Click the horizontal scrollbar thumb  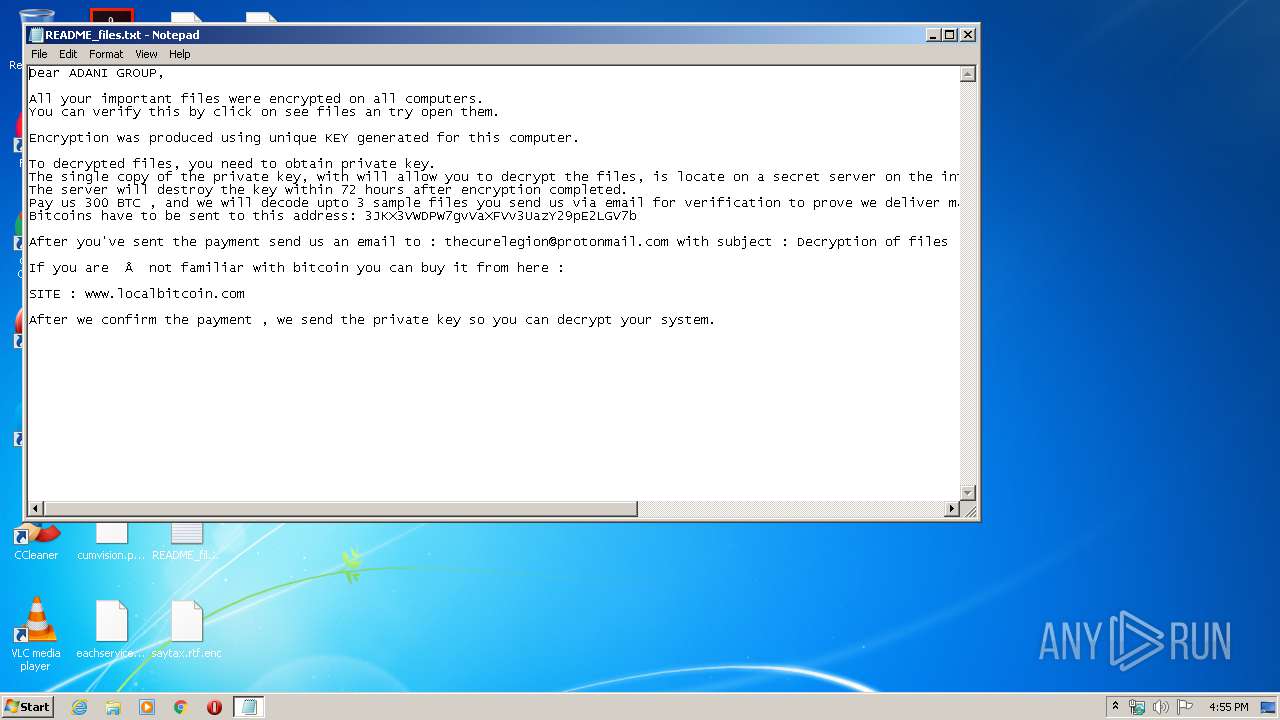pos(340,509)
